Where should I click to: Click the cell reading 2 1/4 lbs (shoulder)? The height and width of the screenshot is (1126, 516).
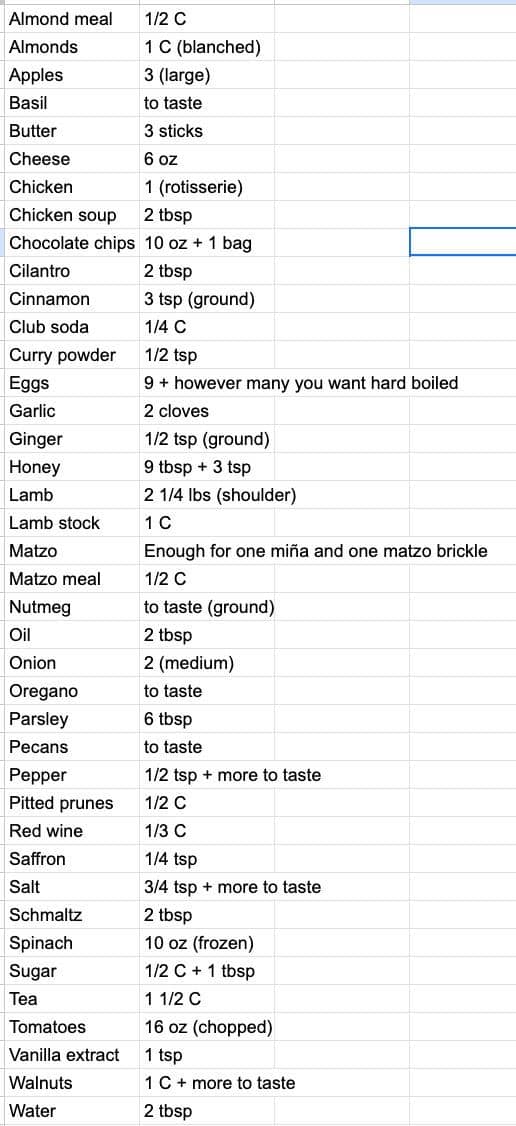[x=207, y=495]
